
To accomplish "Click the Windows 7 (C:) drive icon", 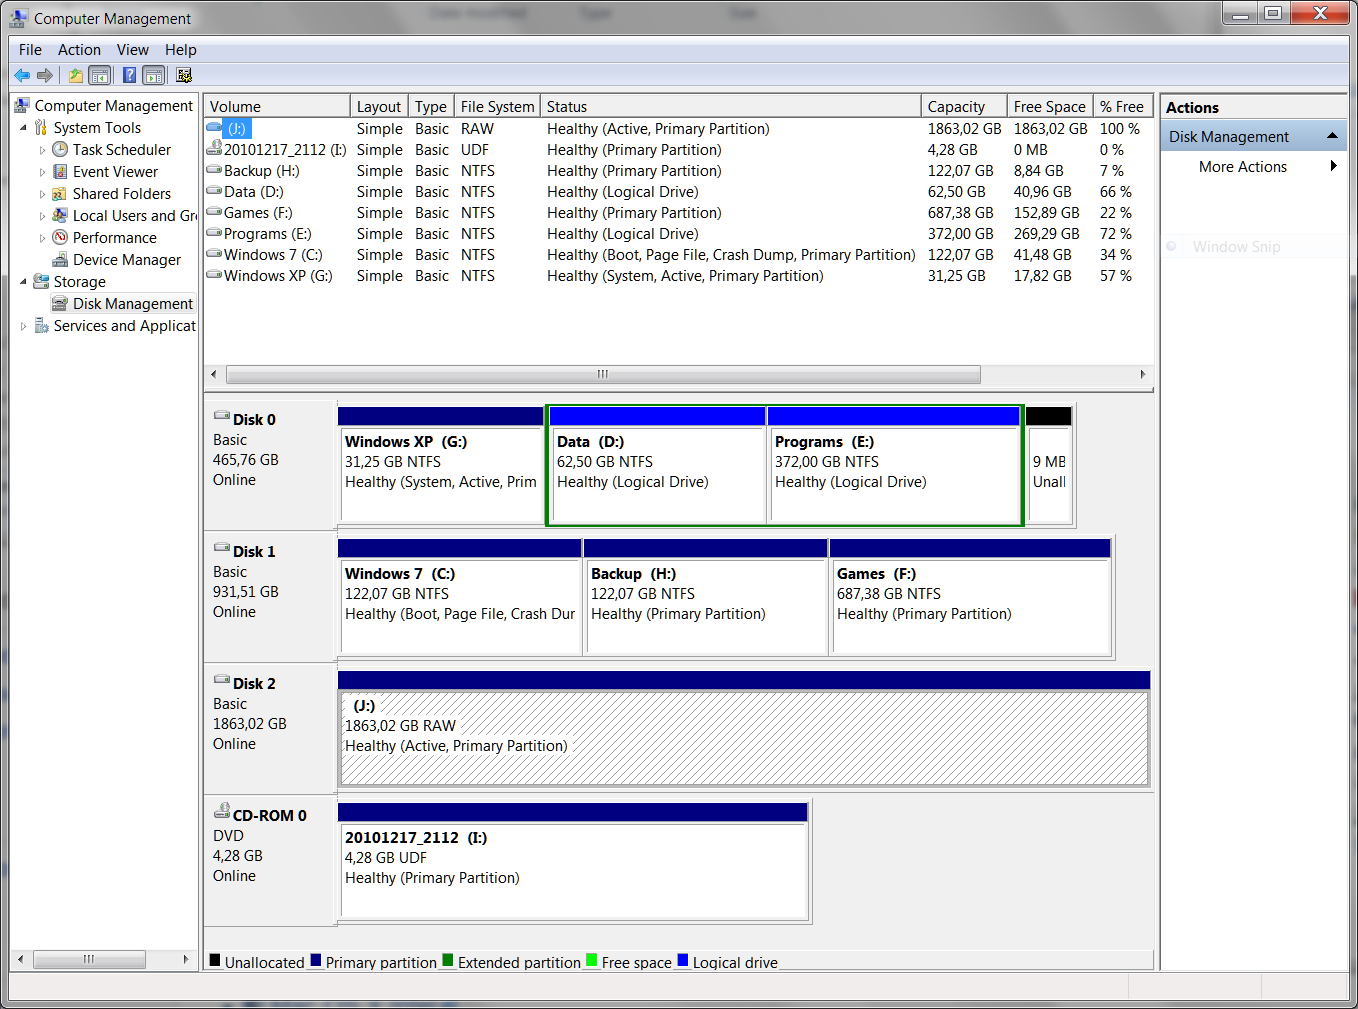I will [x=214, y=254].
